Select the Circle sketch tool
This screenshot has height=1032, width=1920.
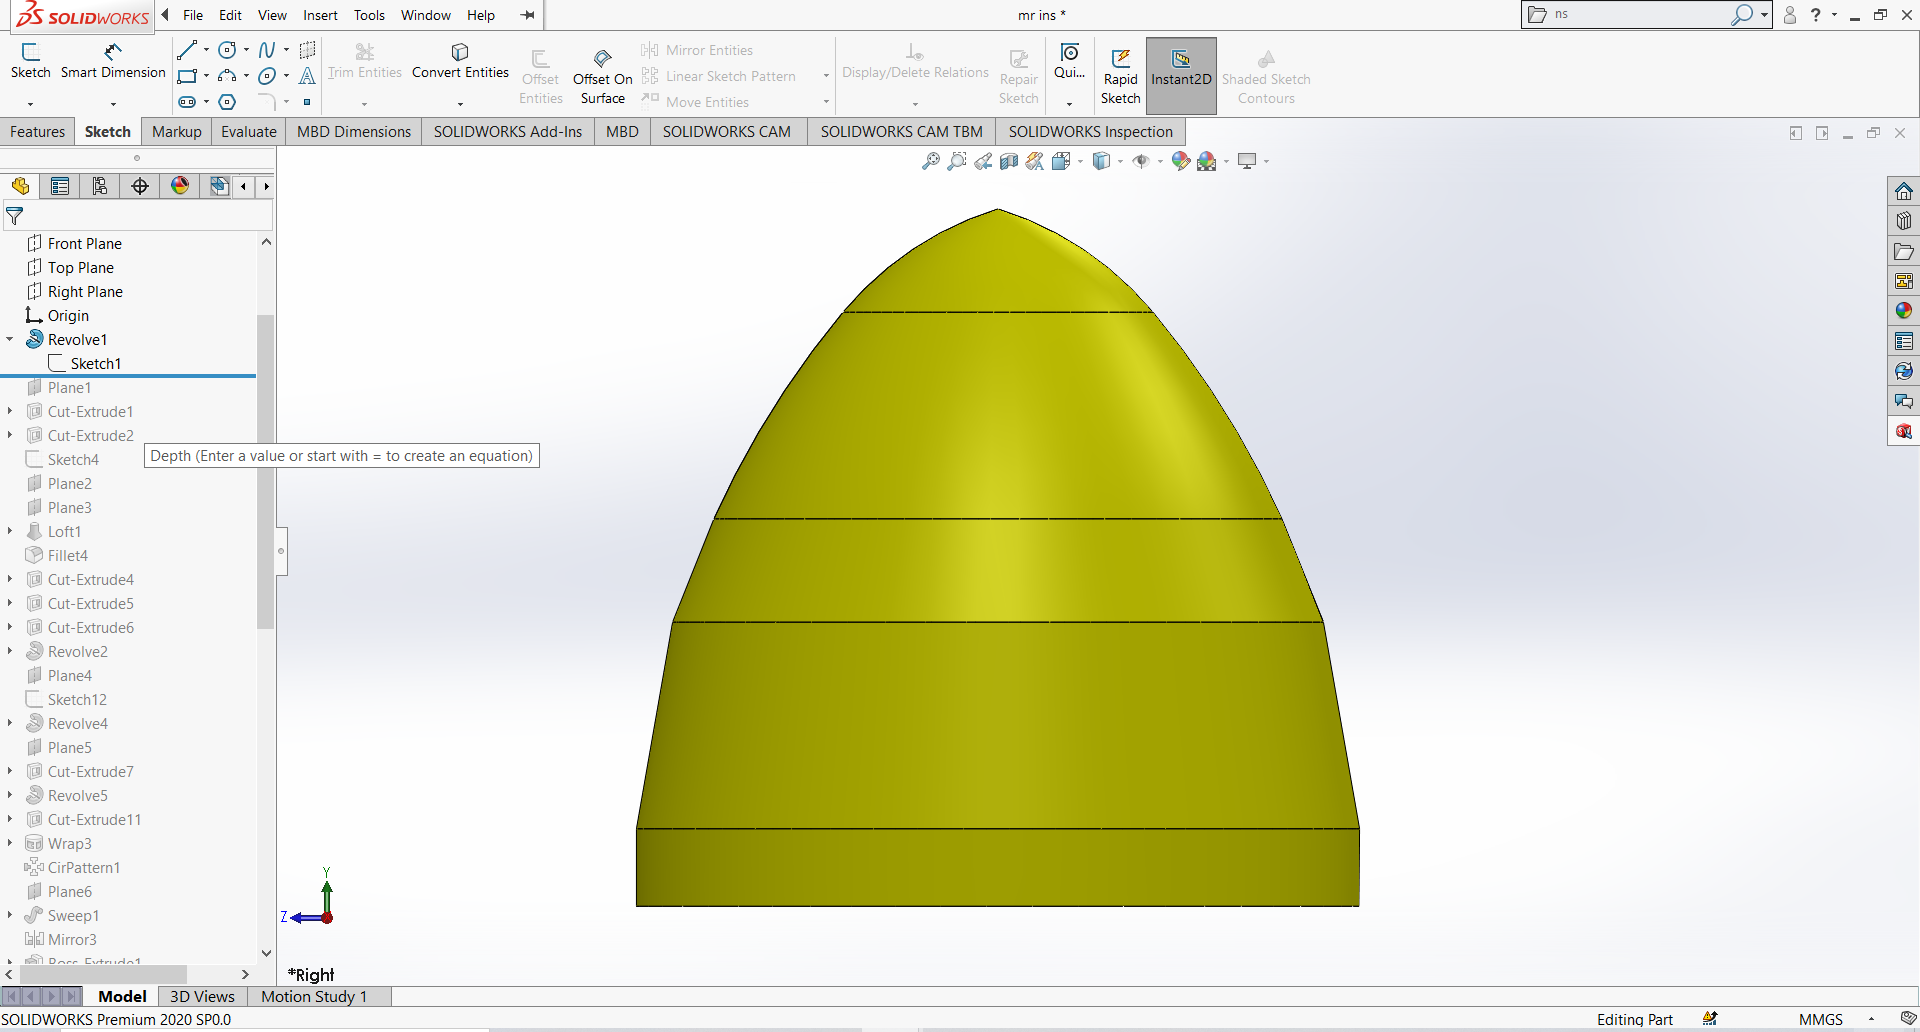(x=227, y=50)
